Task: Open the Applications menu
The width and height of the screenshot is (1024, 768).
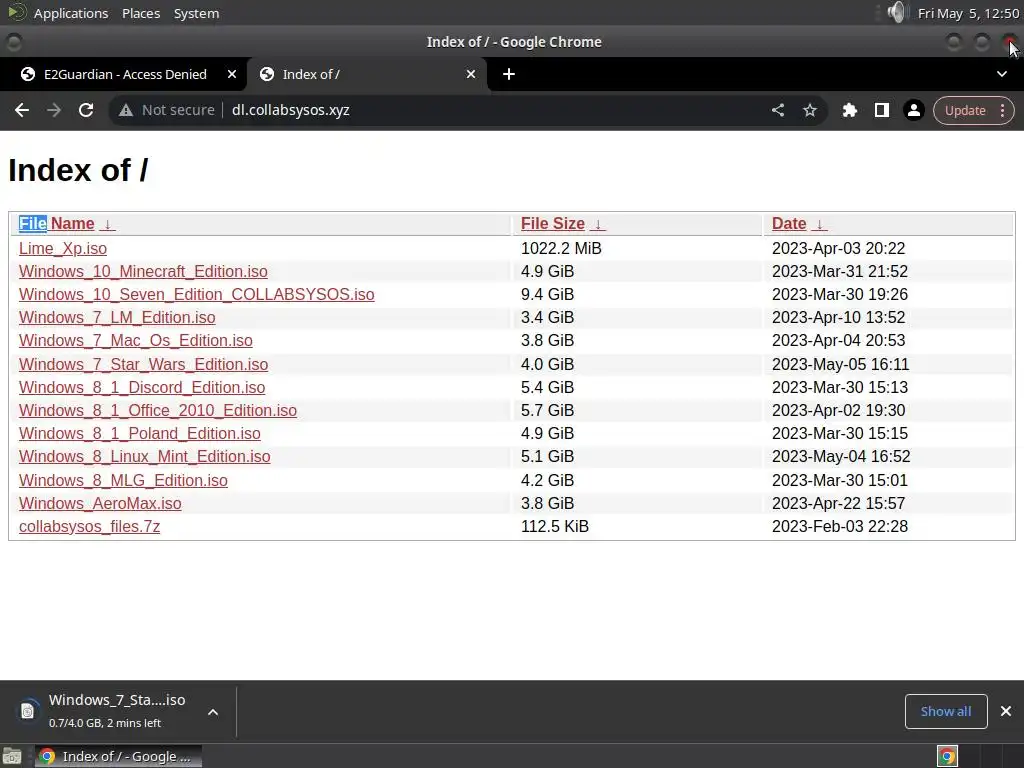Action: (x=71, y=13)
